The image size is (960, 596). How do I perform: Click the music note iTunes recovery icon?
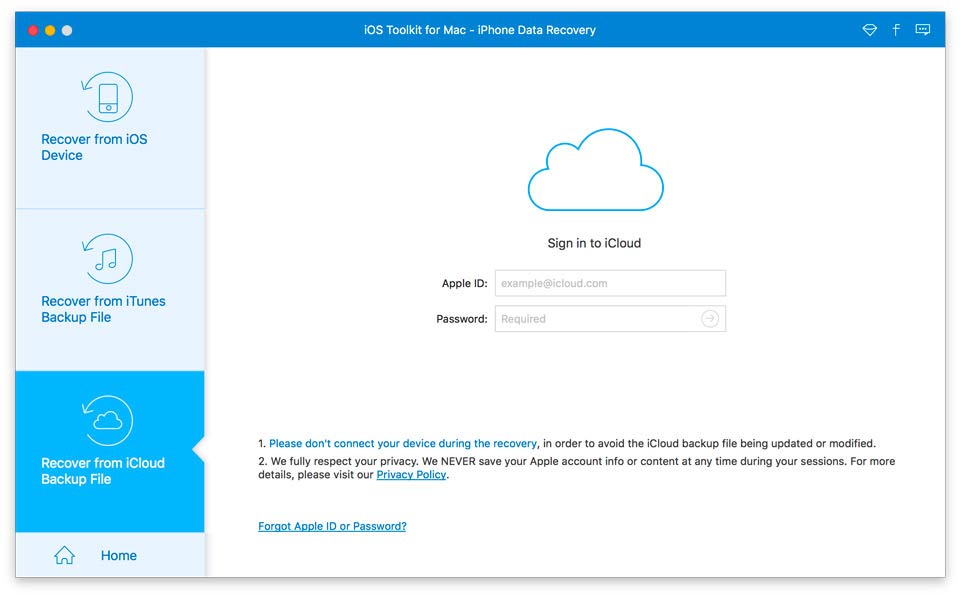click(108, 258)
